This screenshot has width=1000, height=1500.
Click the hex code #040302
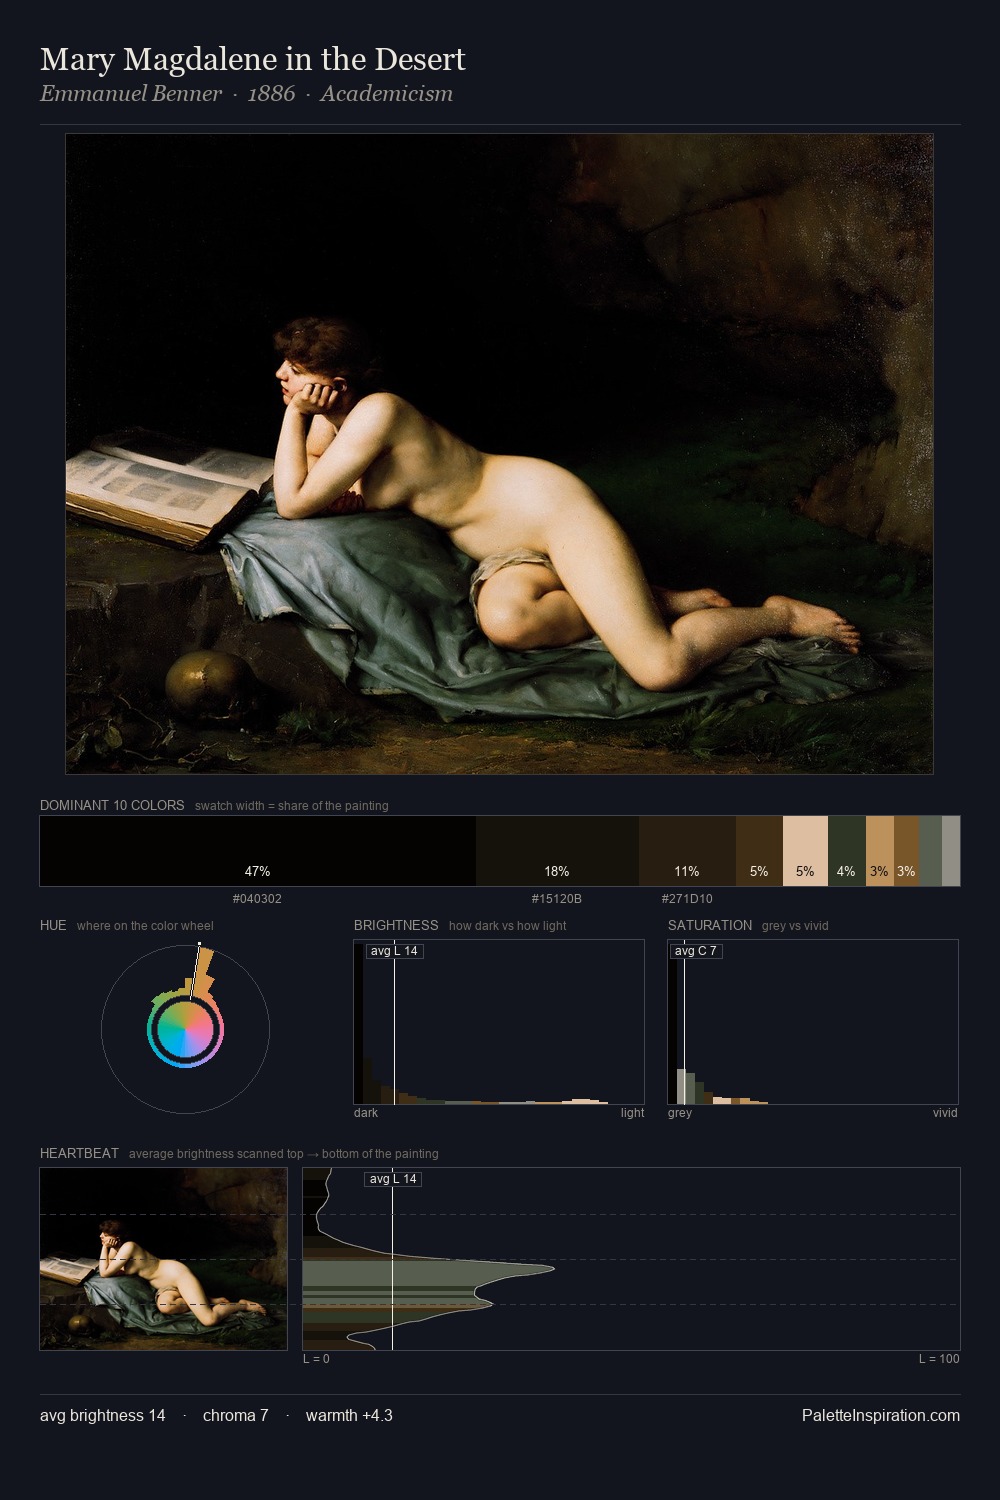257,899
